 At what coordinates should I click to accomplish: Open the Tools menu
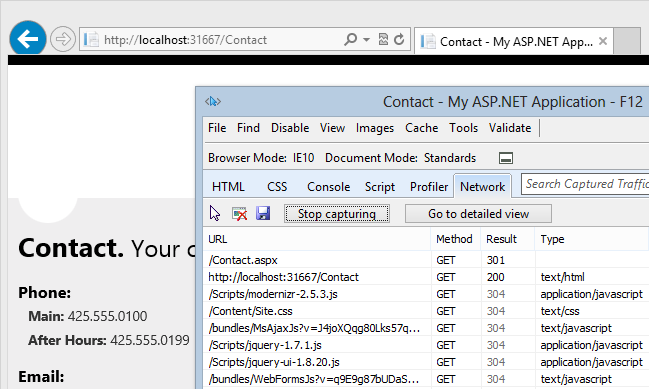(464, 128)
